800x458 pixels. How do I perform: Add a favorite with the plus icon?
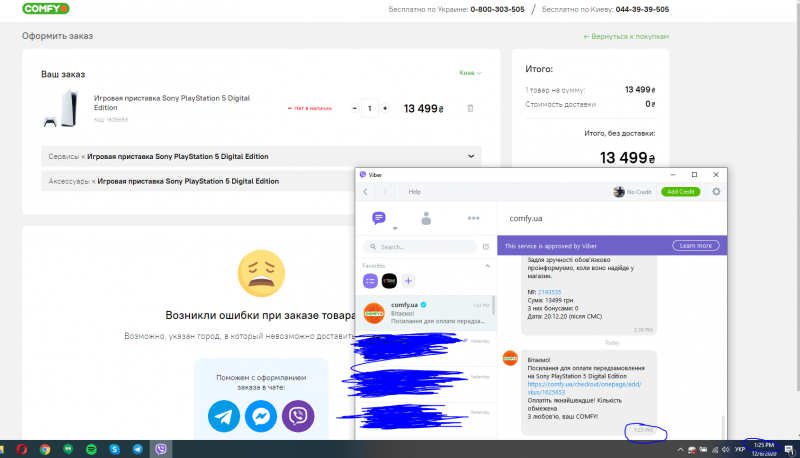click(408, 281)
